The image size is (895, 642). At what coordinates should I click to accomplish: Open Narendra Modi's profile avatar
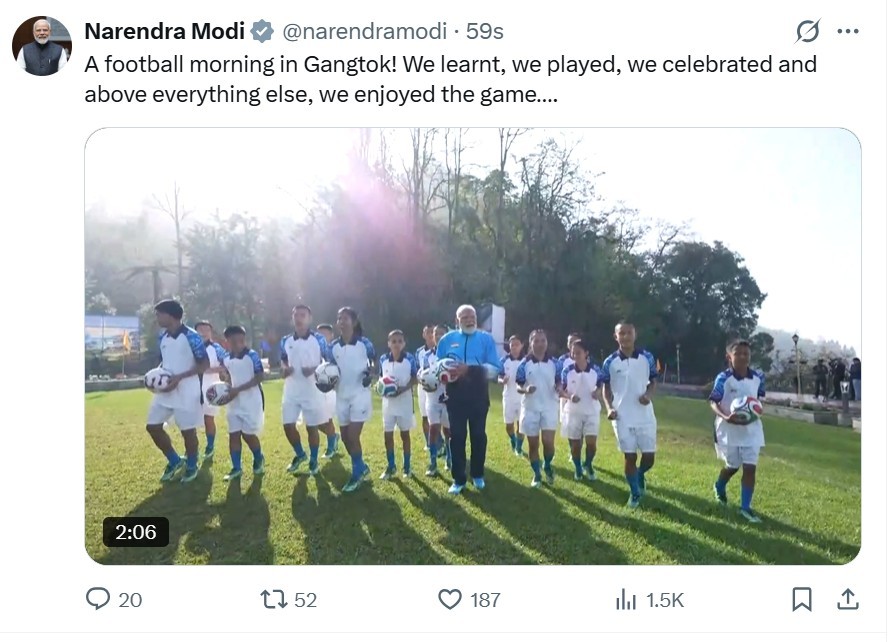pyautogui.click(x=41, y=46)
